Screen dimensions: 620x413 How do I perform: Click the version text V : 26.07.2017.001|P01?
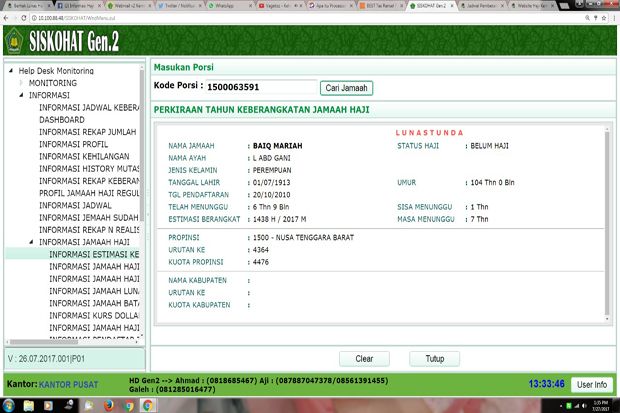click(46, 359)
